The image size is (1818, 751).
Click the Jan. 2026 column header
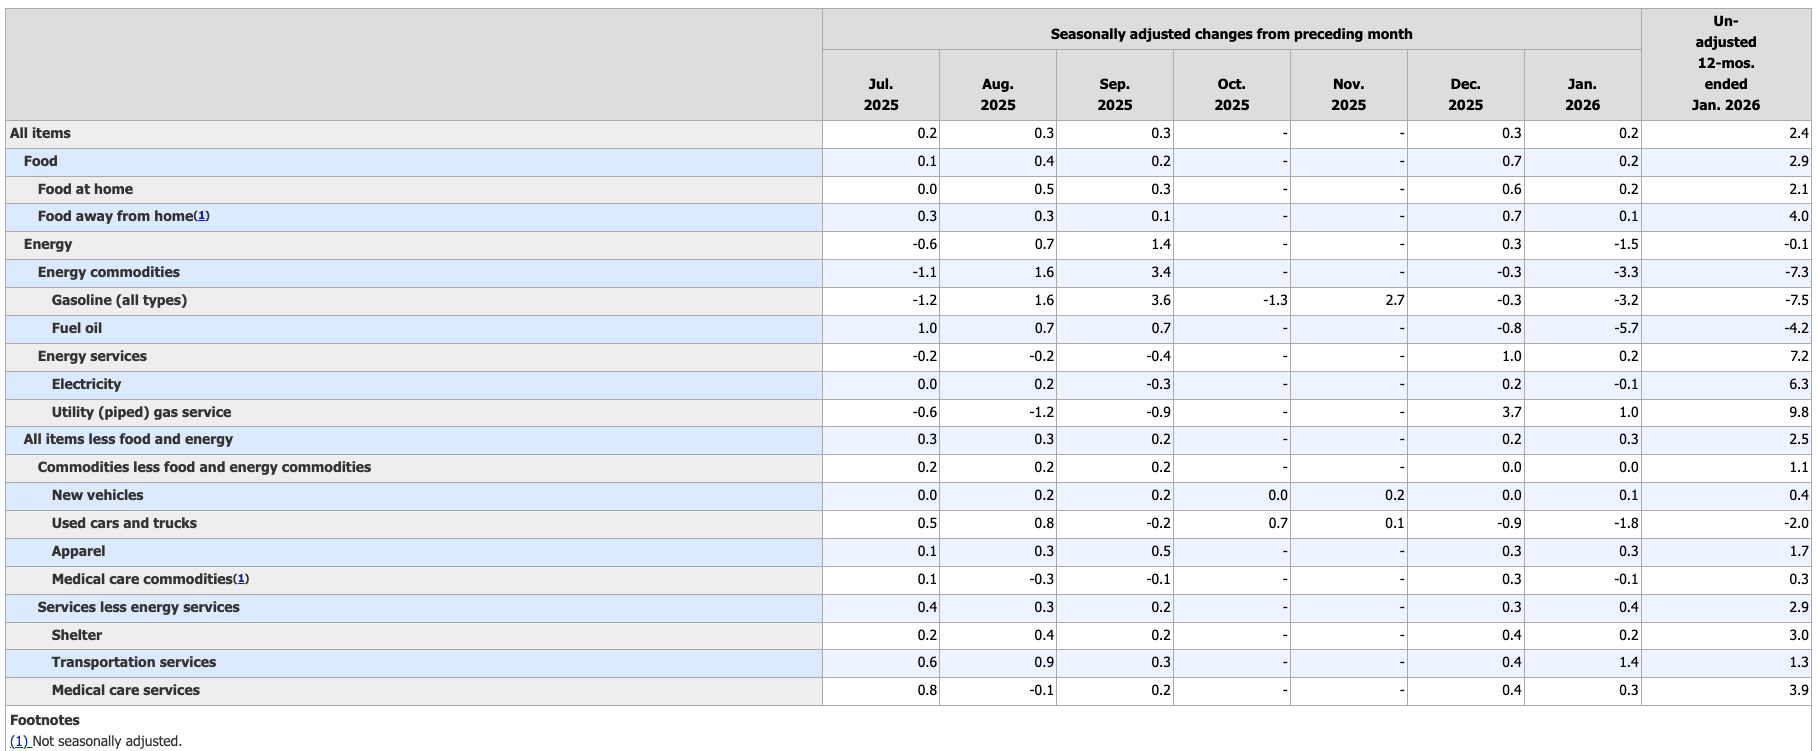pyautogui.click(x=1582, y=95)
